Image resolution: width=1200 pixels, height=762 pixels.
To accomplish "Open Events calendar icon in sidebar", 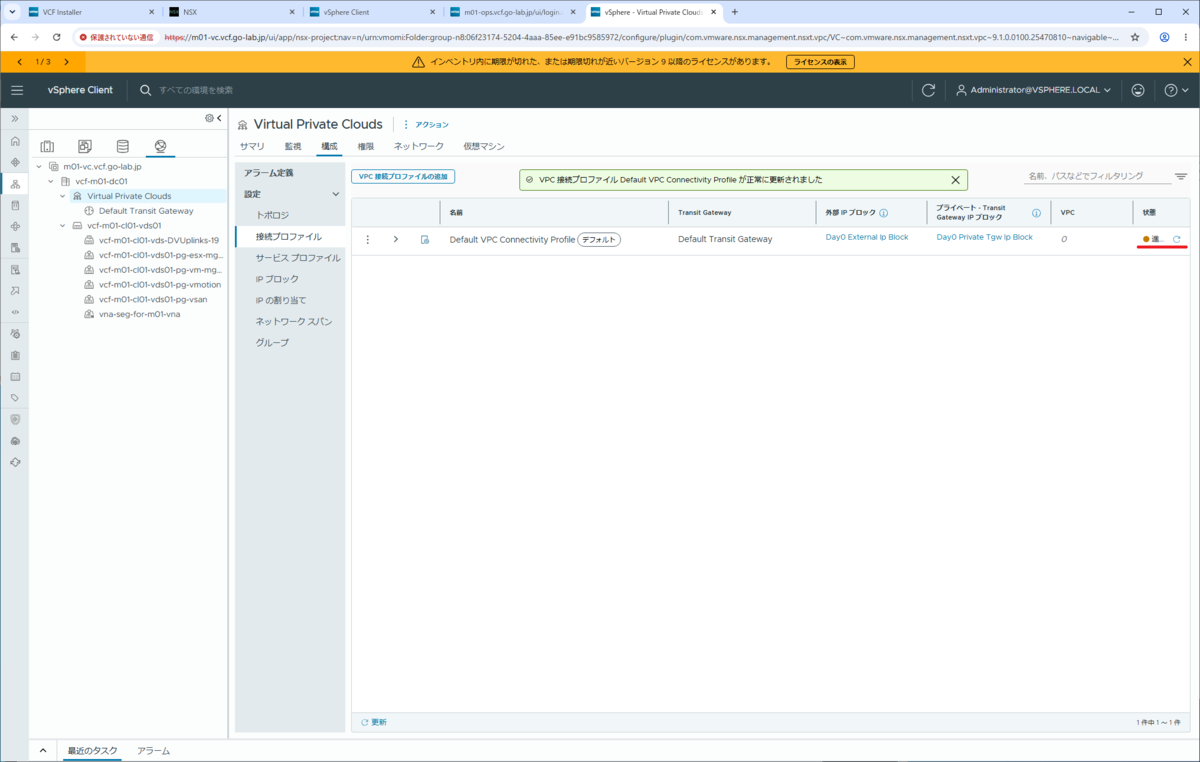I will pos(15,377).
